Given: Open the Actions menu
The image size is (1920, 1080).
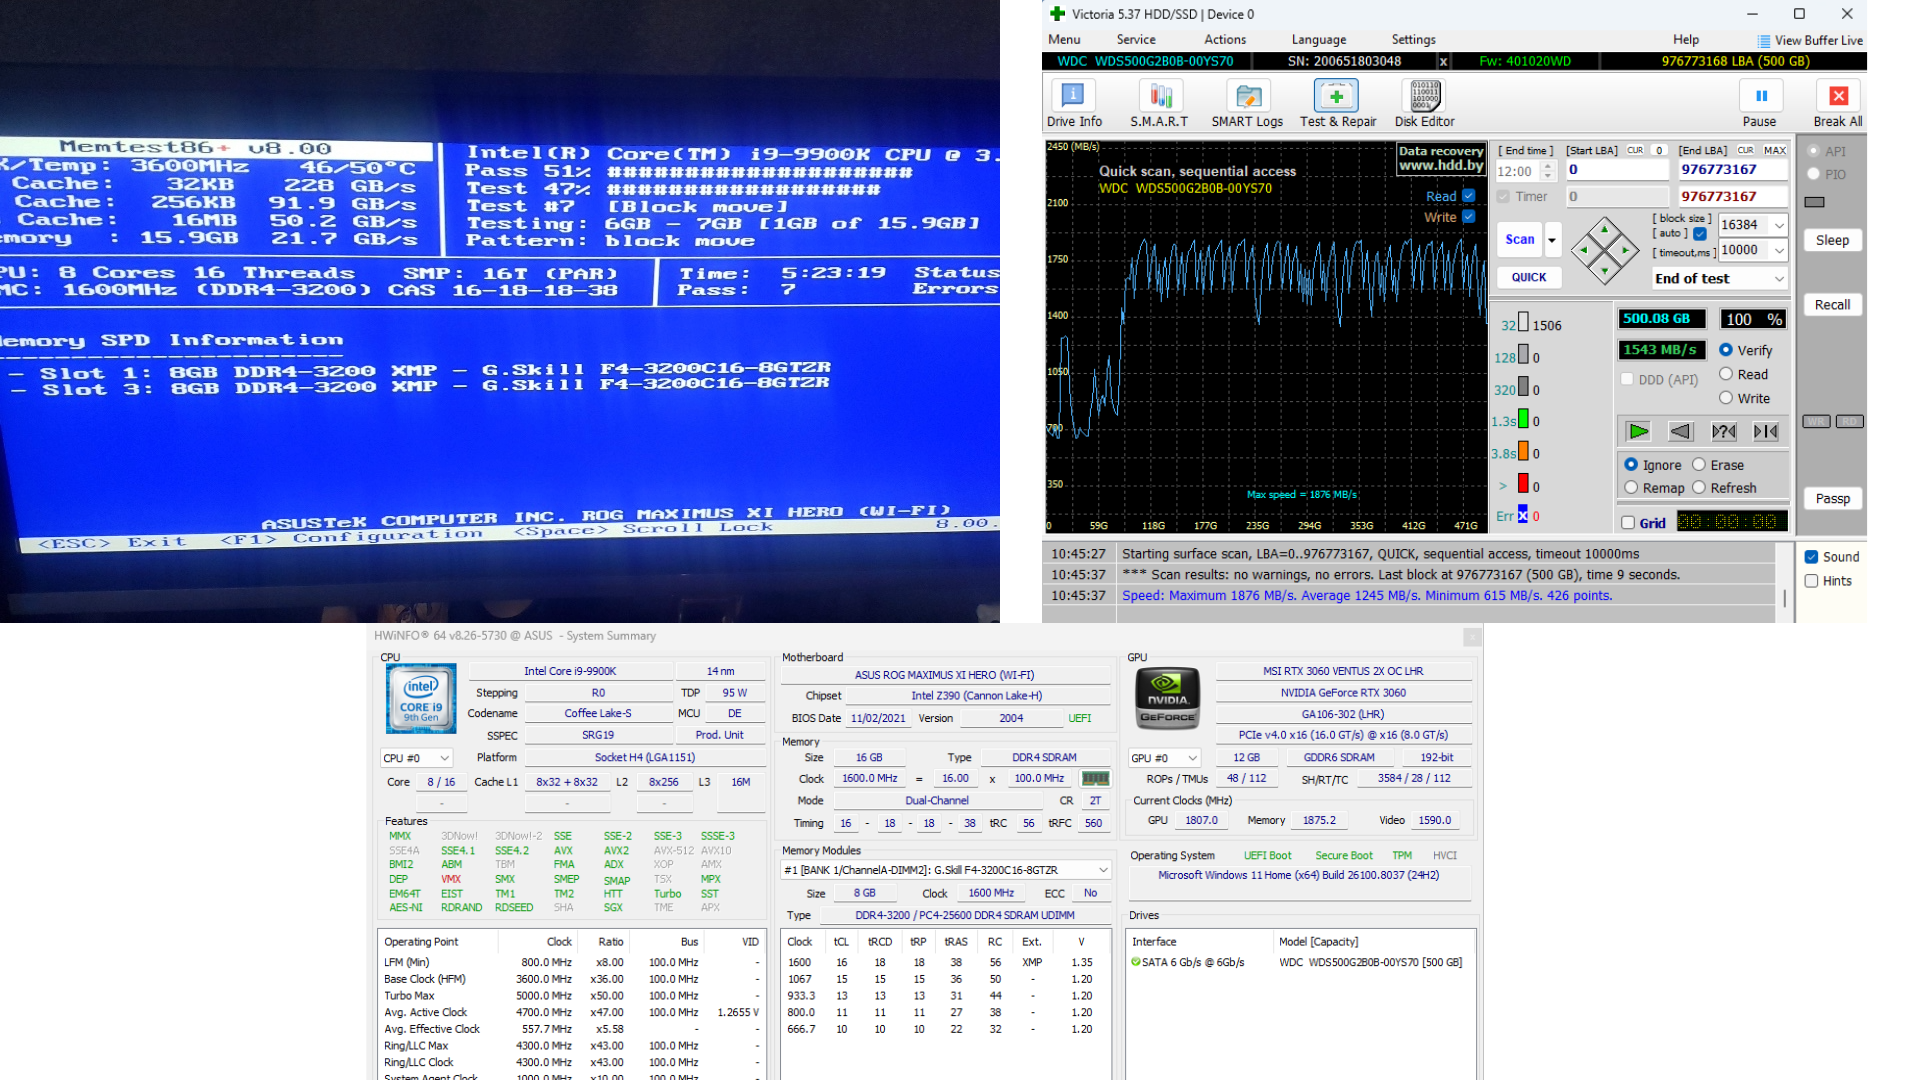Looking at the screenshot, I should 1224,40.
